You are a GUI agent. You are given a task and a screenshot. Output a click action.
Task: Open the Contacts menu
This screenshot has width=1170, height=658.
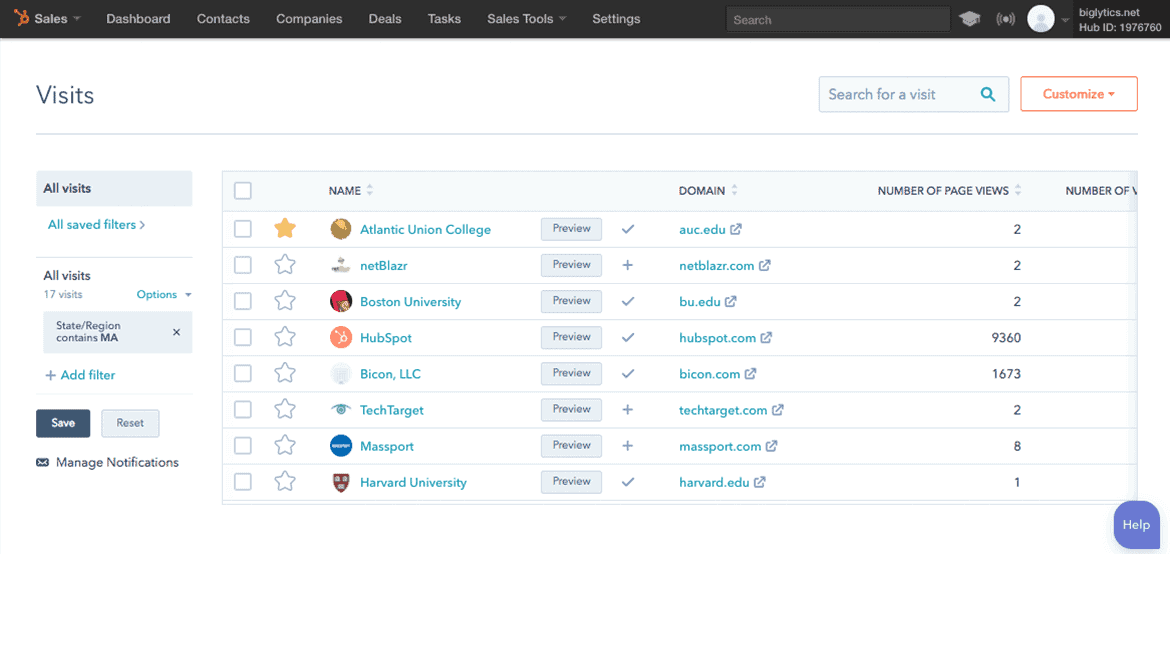[223, 19]
